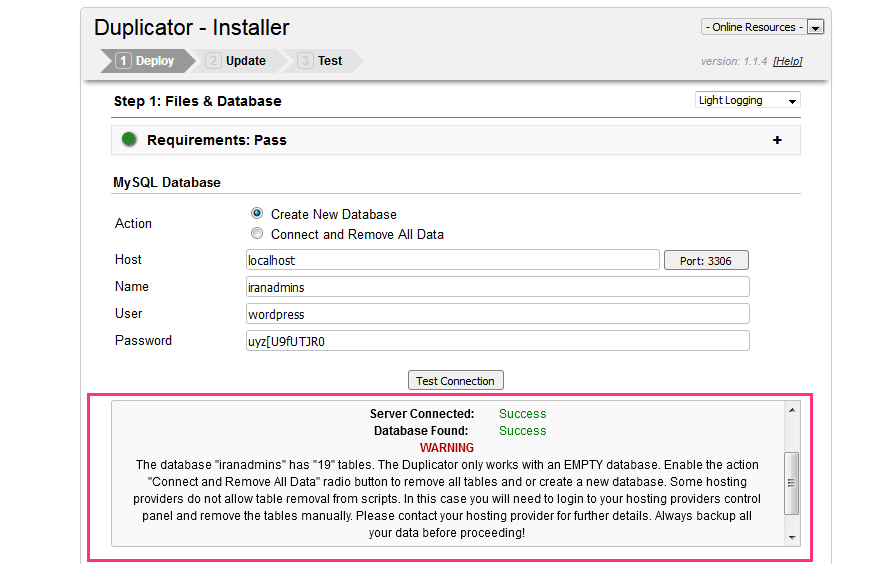Click Success next to Database Found
869x564 pixels.
pyautogui.click(x=523, y=431)
